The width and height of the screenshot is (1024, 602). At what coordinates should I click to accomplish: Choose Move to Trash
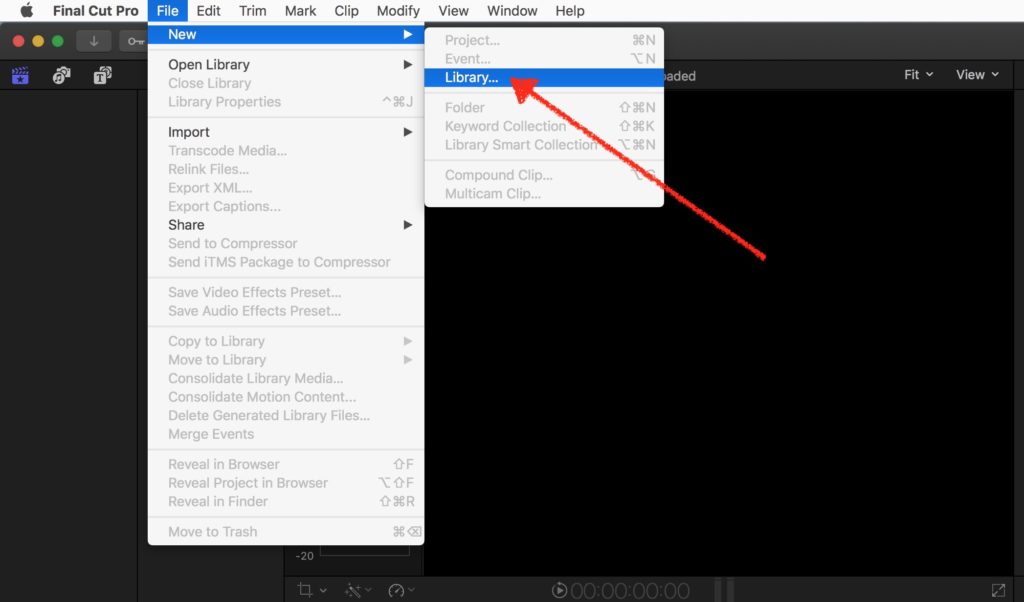286,531
